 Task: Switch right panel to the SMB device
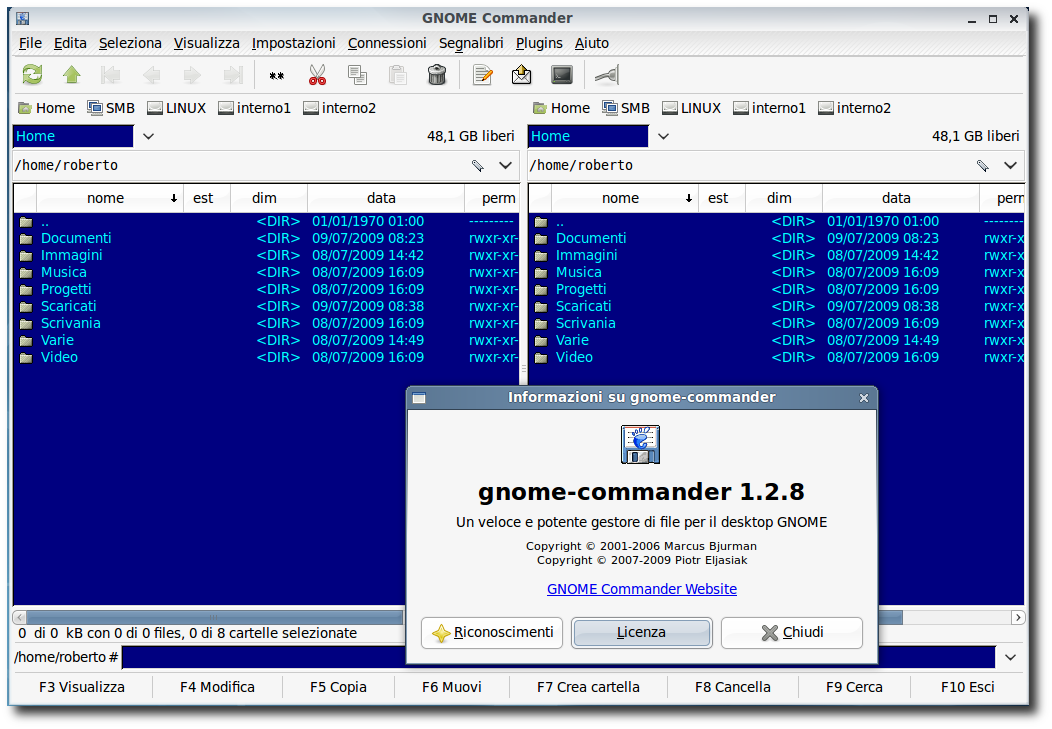pos(626,108)
